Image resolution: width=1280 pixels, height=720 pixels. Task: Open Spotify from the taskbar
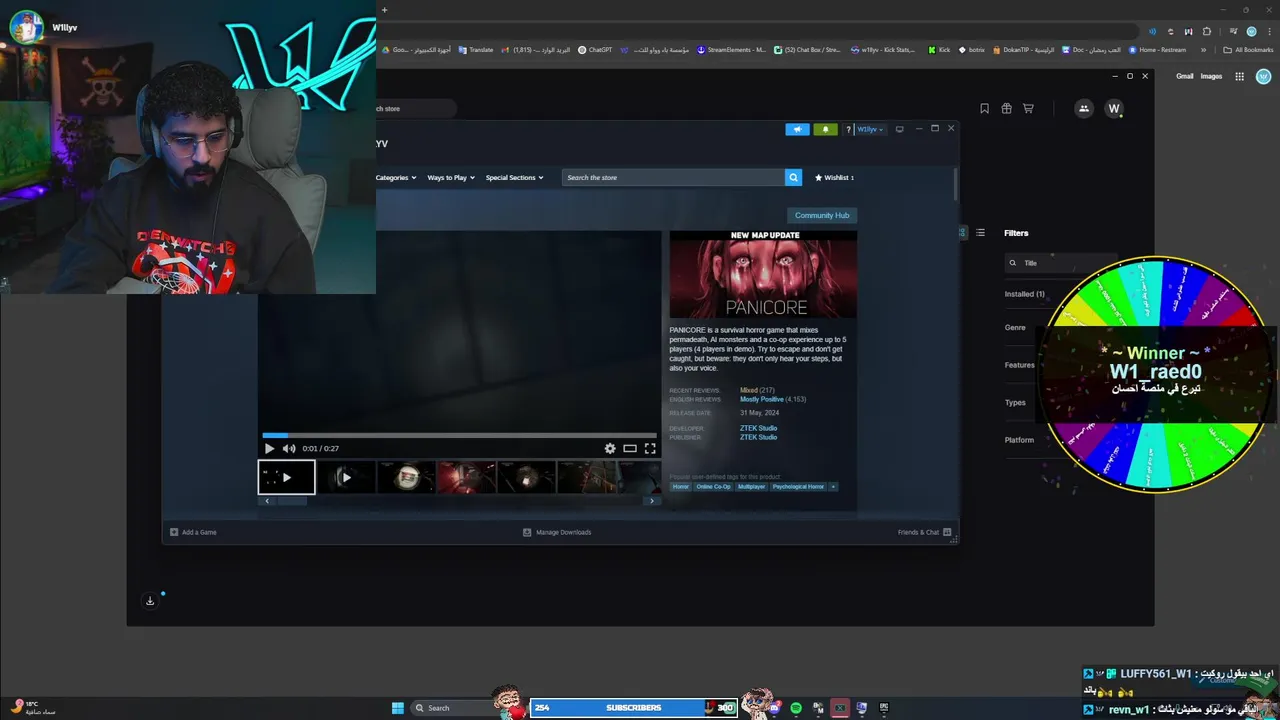pos(796,708)
